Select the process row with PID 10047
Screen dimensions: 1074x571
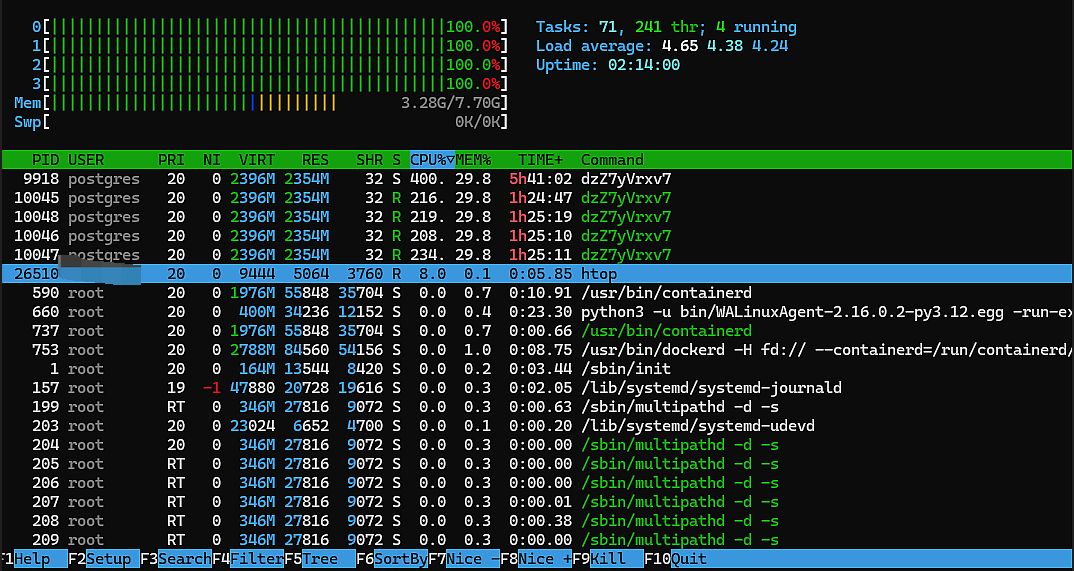tap(537, 255)
